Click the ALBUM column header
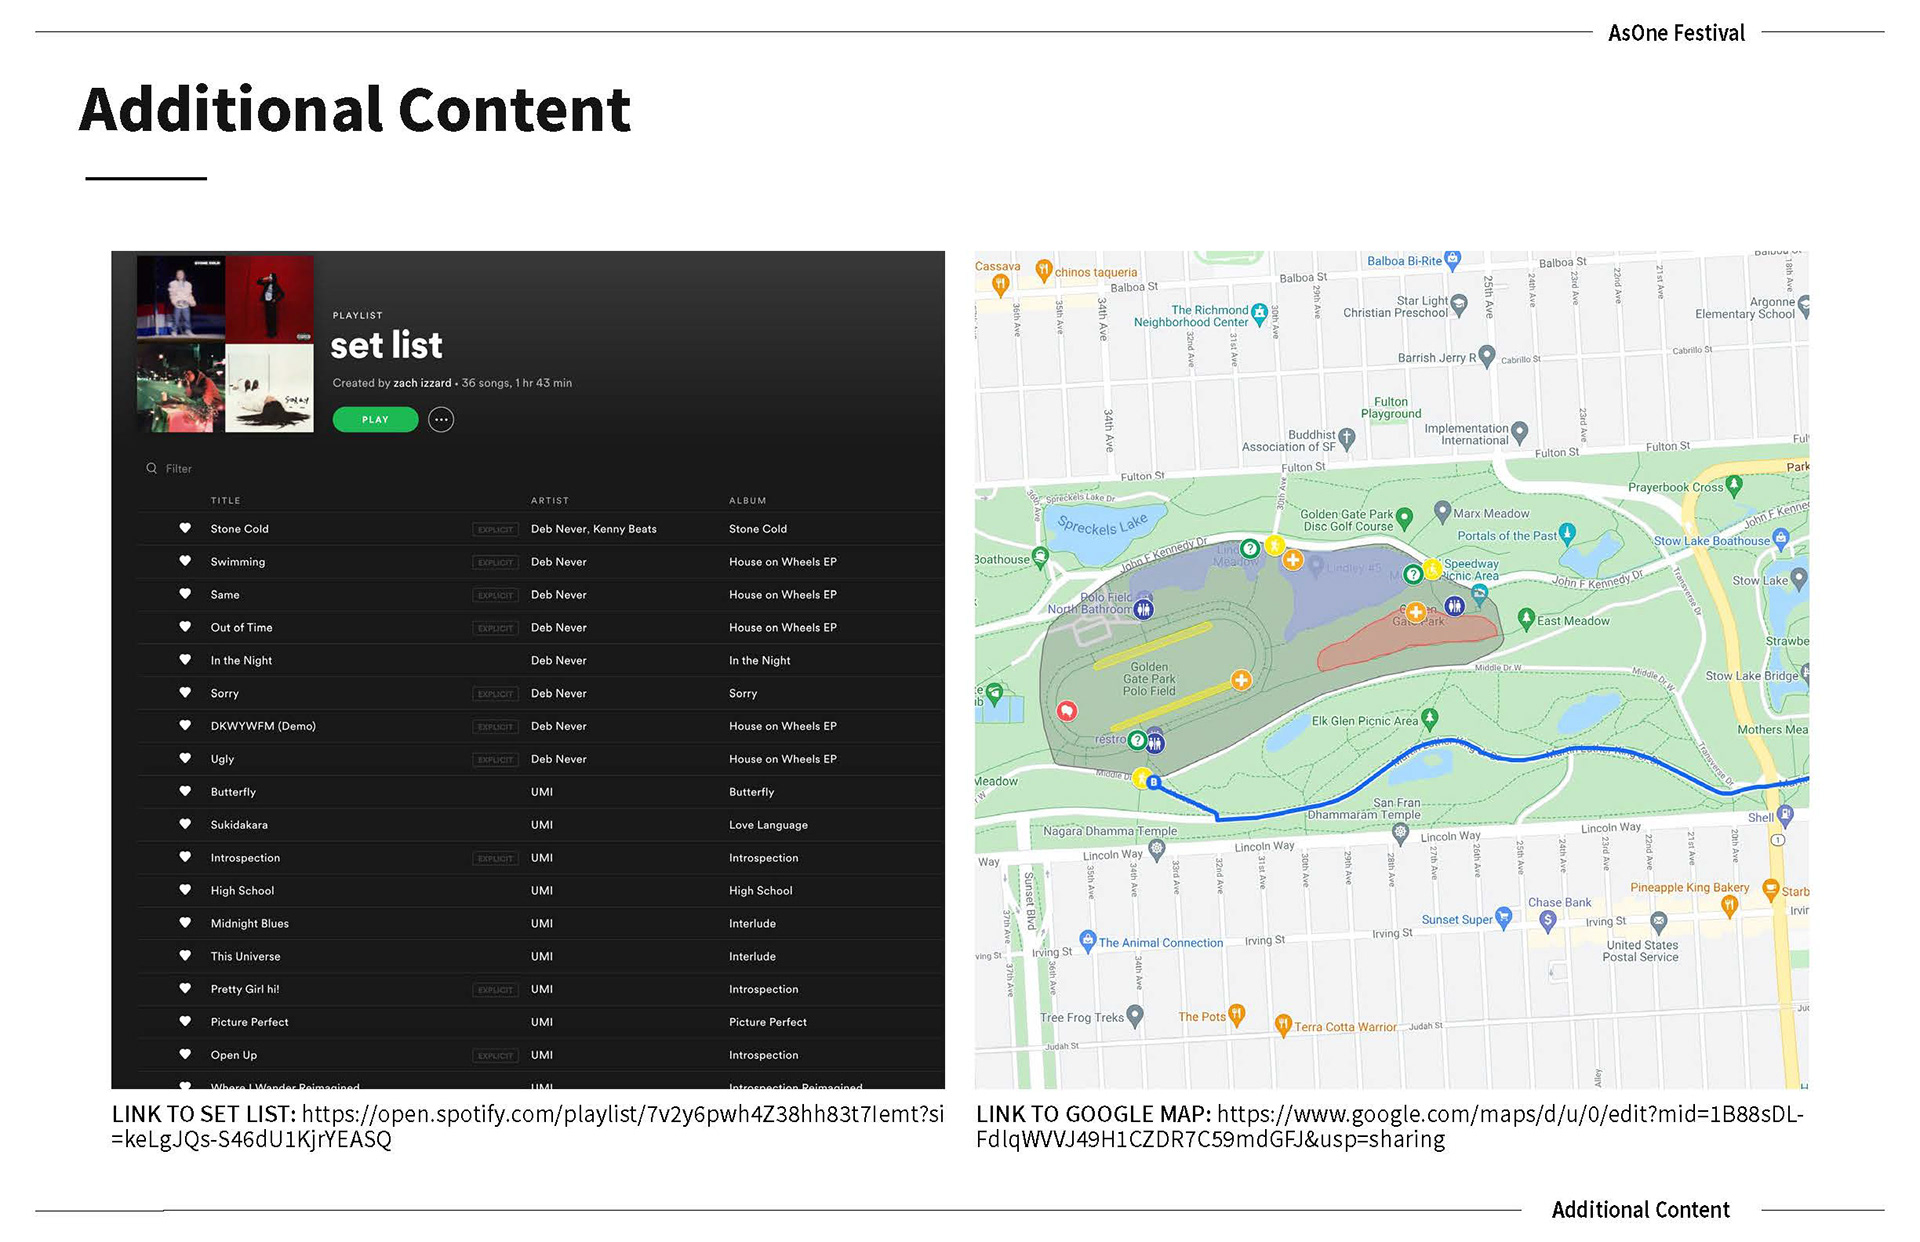This screenshot has height=1242, width=1920. pos(747,500)
